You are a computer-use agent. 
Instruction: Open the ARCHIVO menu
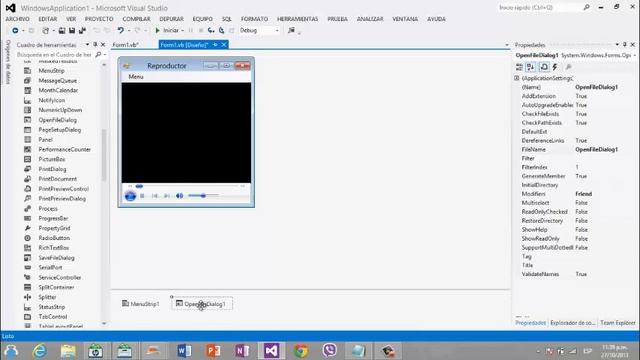tap(18, 19)
